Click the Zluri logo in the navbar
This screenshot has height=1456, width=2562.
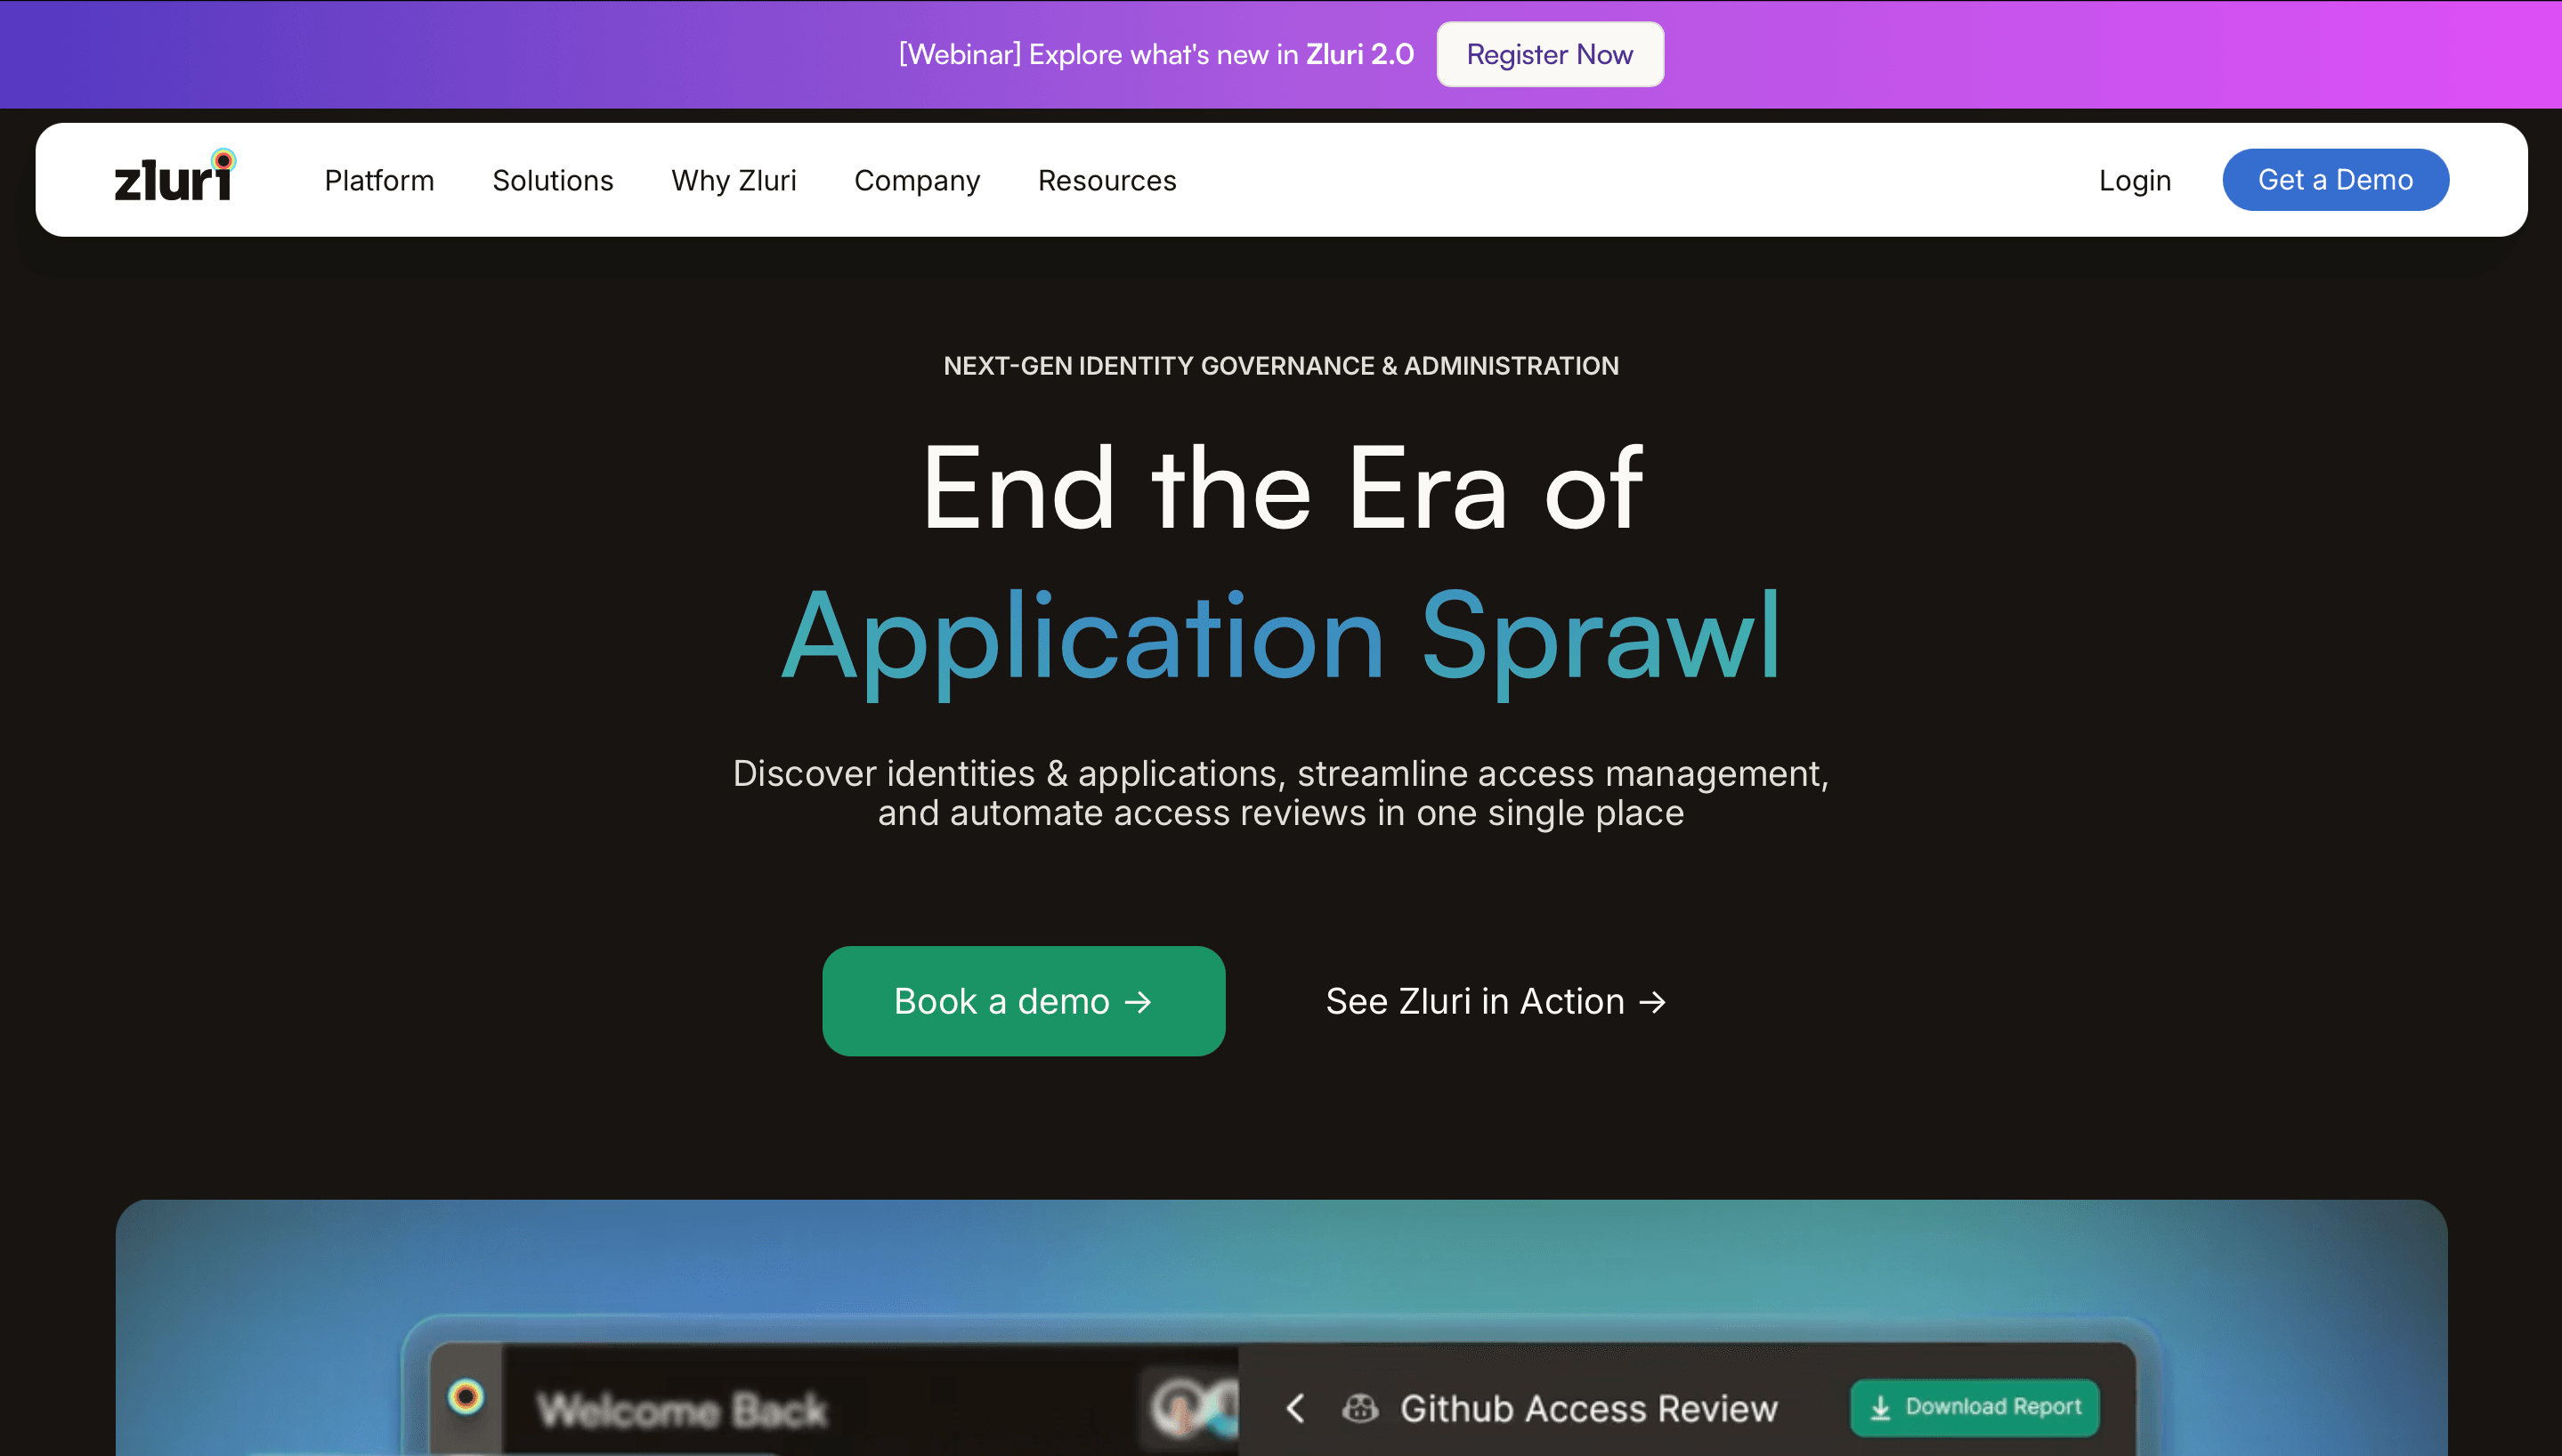click(x=175, y=175)
